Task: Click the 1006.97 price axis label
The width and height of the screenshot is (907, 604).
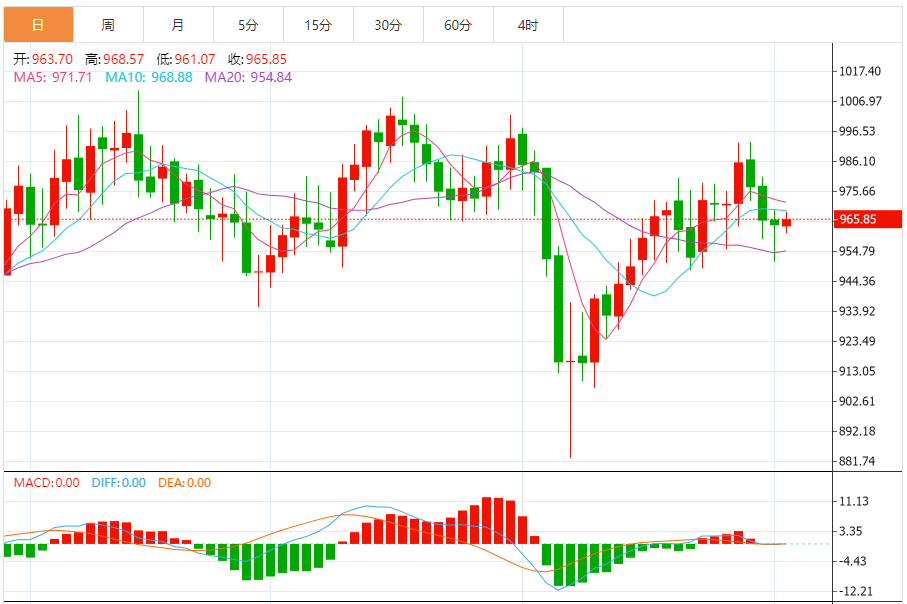Action: [x=860, y=101]
